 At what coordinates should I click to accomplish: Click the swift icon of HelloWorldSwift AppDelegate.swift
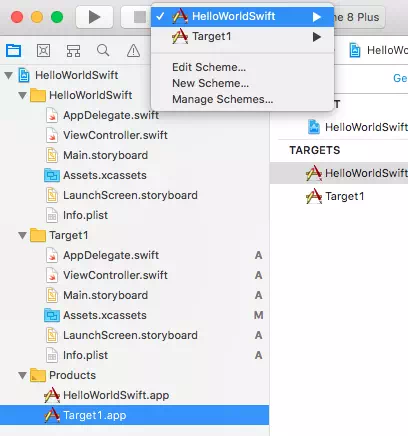pyautogui.click(x=52, y=115)
